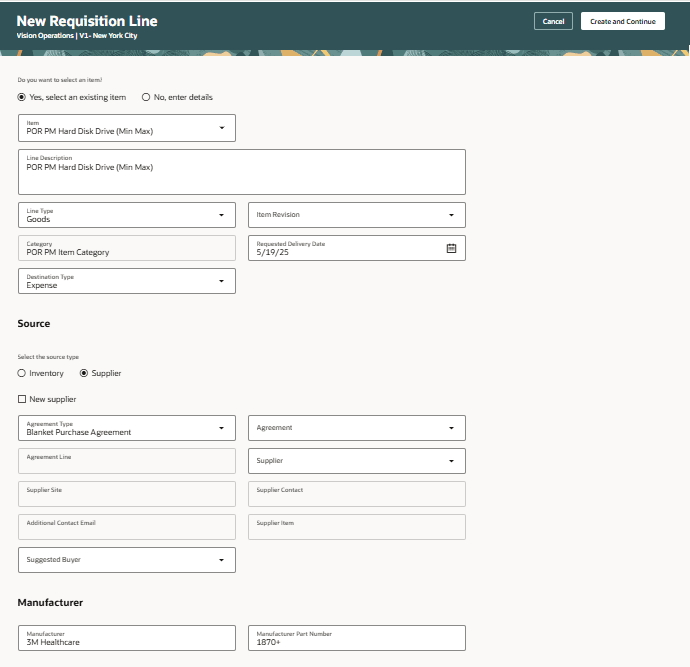The height and width of the screenshot is (667, 690).
Task: Open the Line Type dropdown
Action: (x=127, y=215)
